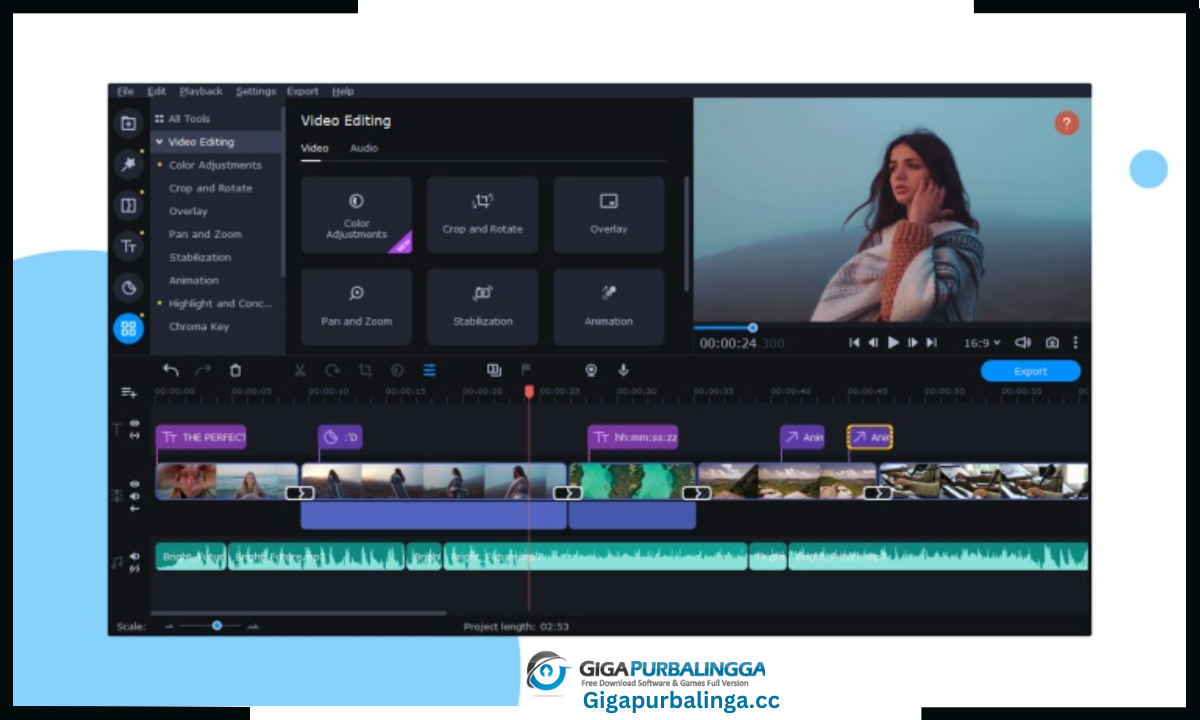Toggle video track visibility eye
This screenshot has width=1200, height=720.
tap(135, 484)
